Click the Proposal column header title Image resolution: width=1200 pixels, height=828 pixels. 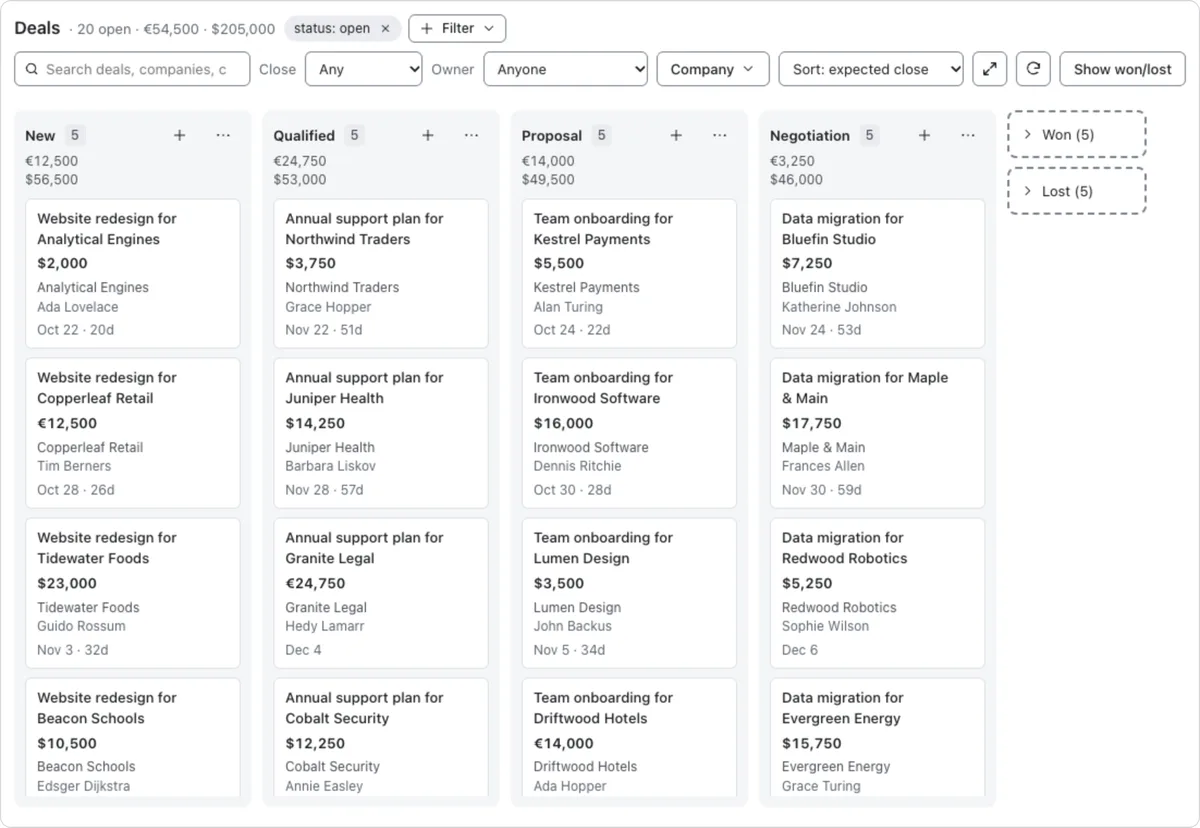(552, 136)
